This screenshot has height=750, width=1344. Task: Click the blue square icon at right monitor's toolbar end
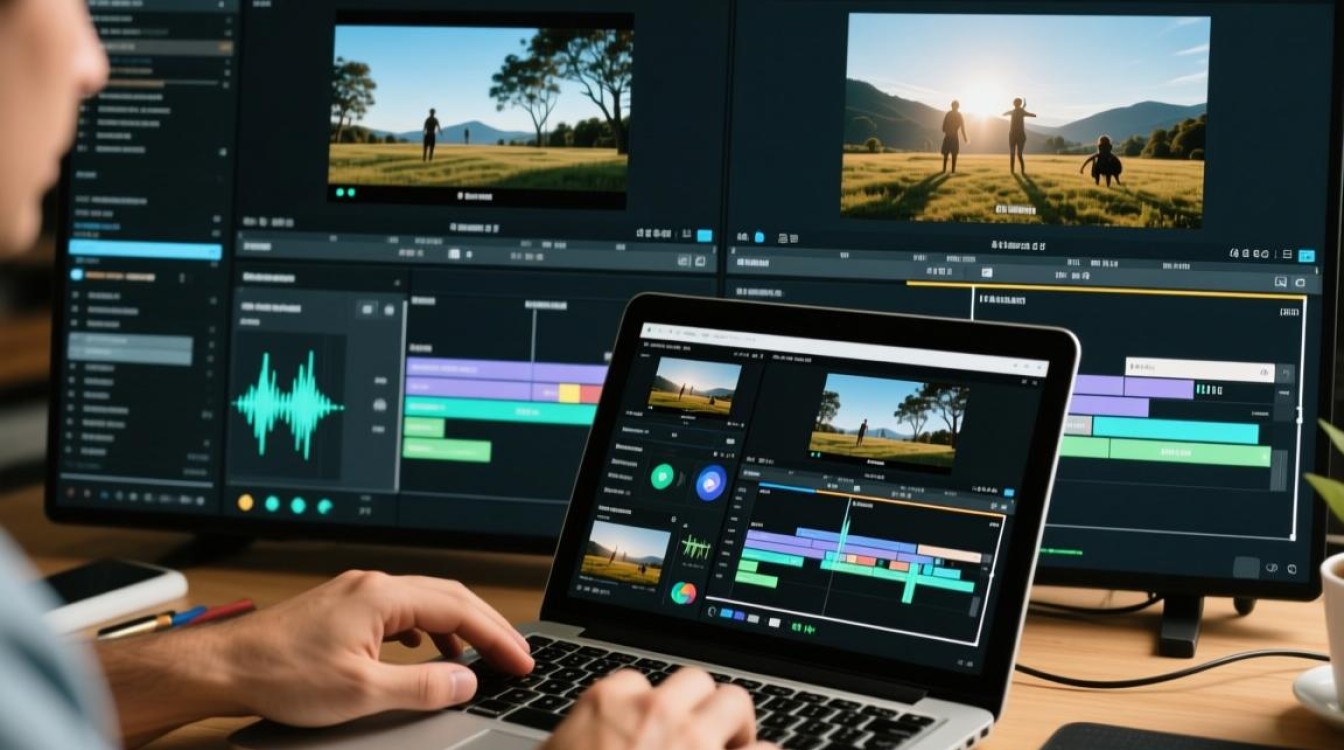(1306, 256)
